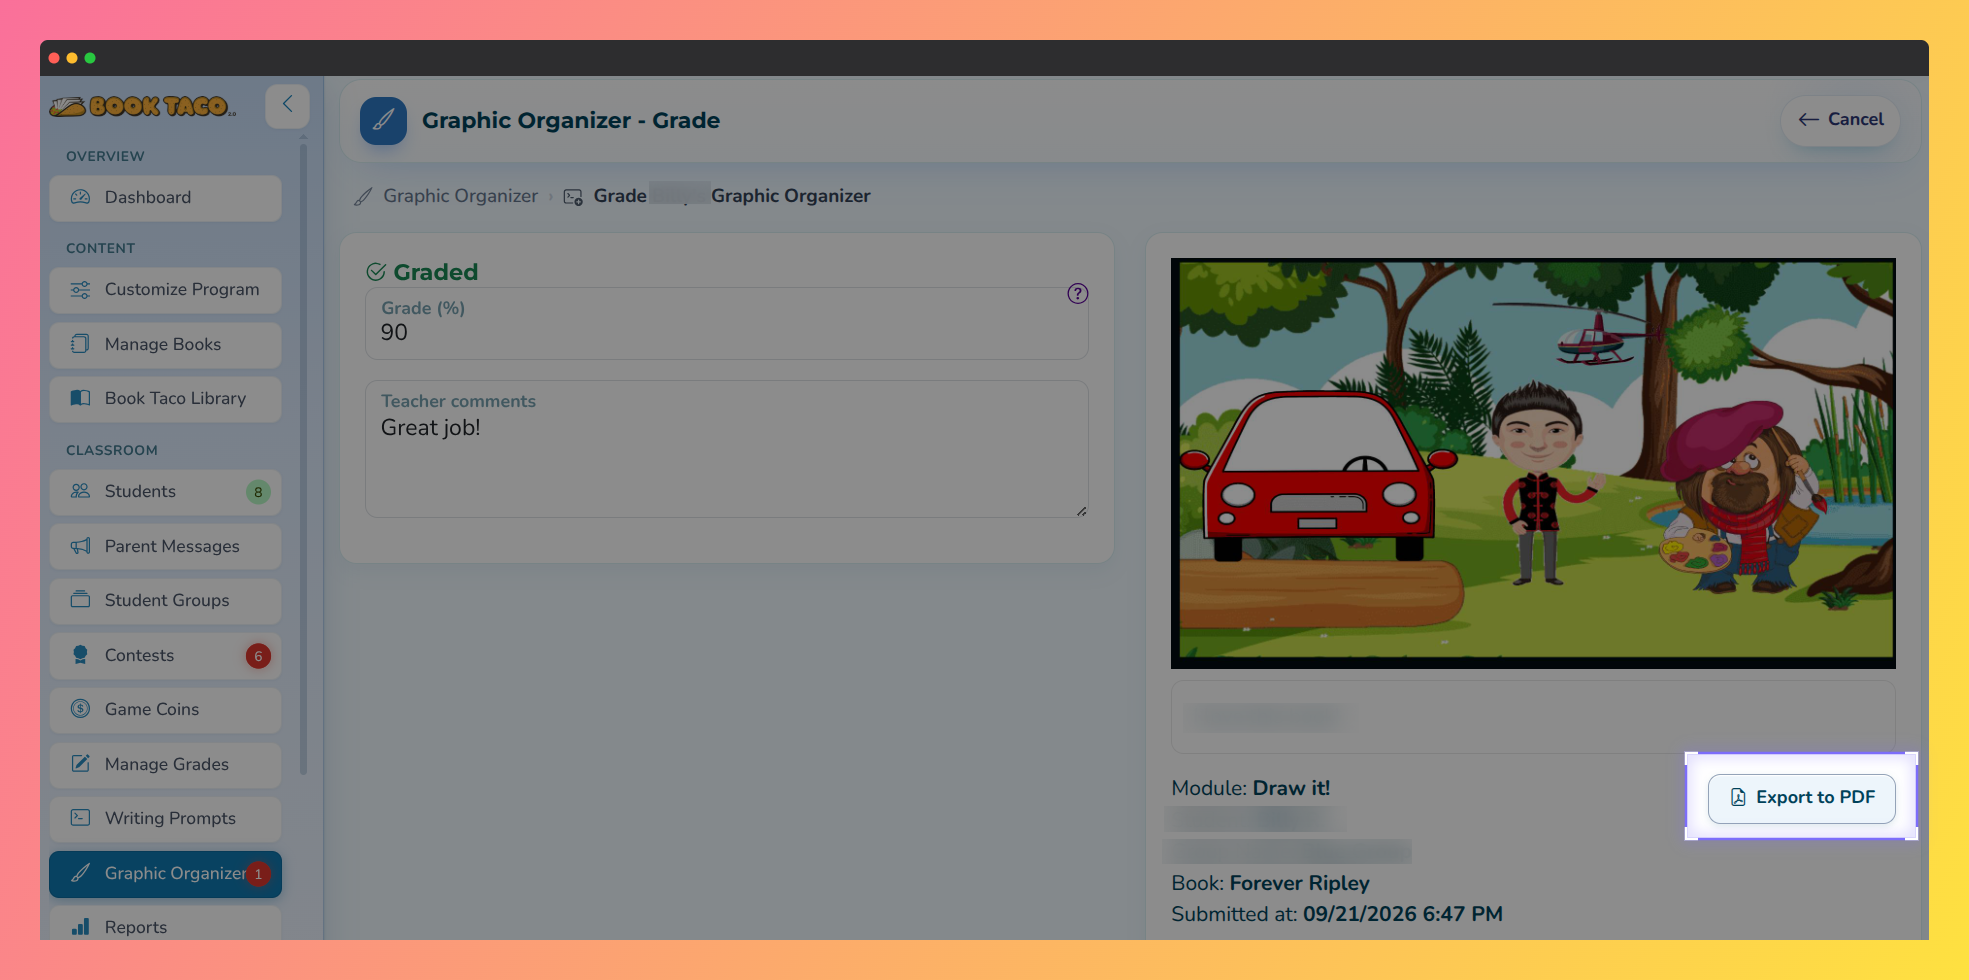Click the submitted date 09/21/2026 6:47 PM
The height and width of the screenshot is (980, 1969).
[x=1403, y=915]
